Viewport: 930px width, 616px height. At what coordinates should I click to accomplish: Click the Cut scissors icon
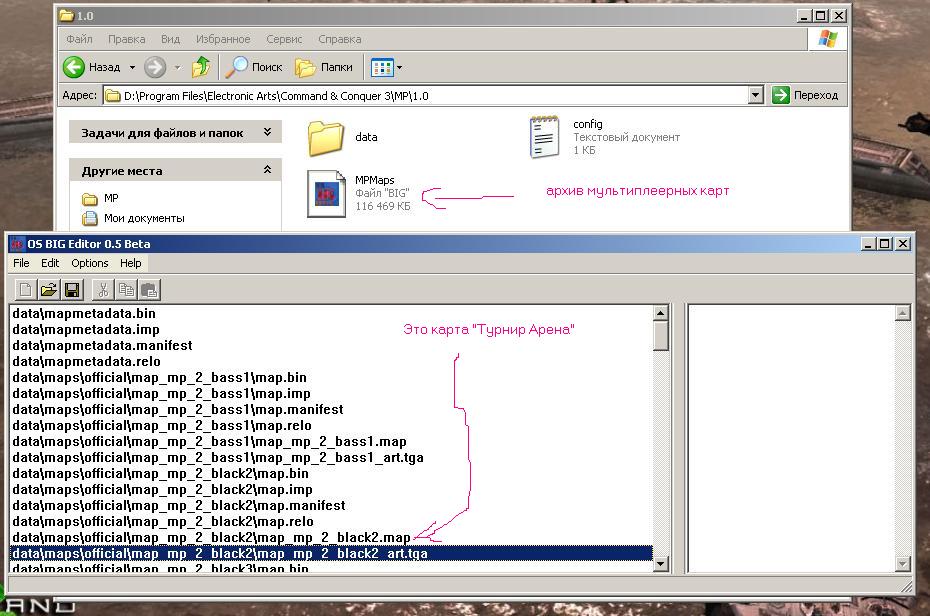pos(103,290)
